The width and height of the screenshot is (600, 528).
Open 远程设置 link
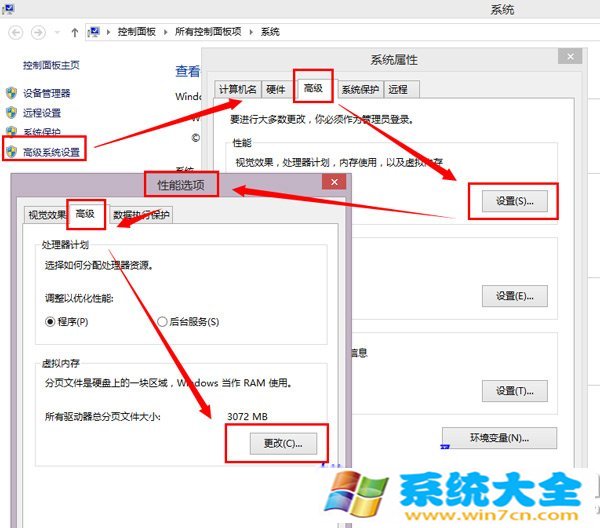(x=42, y=113)
